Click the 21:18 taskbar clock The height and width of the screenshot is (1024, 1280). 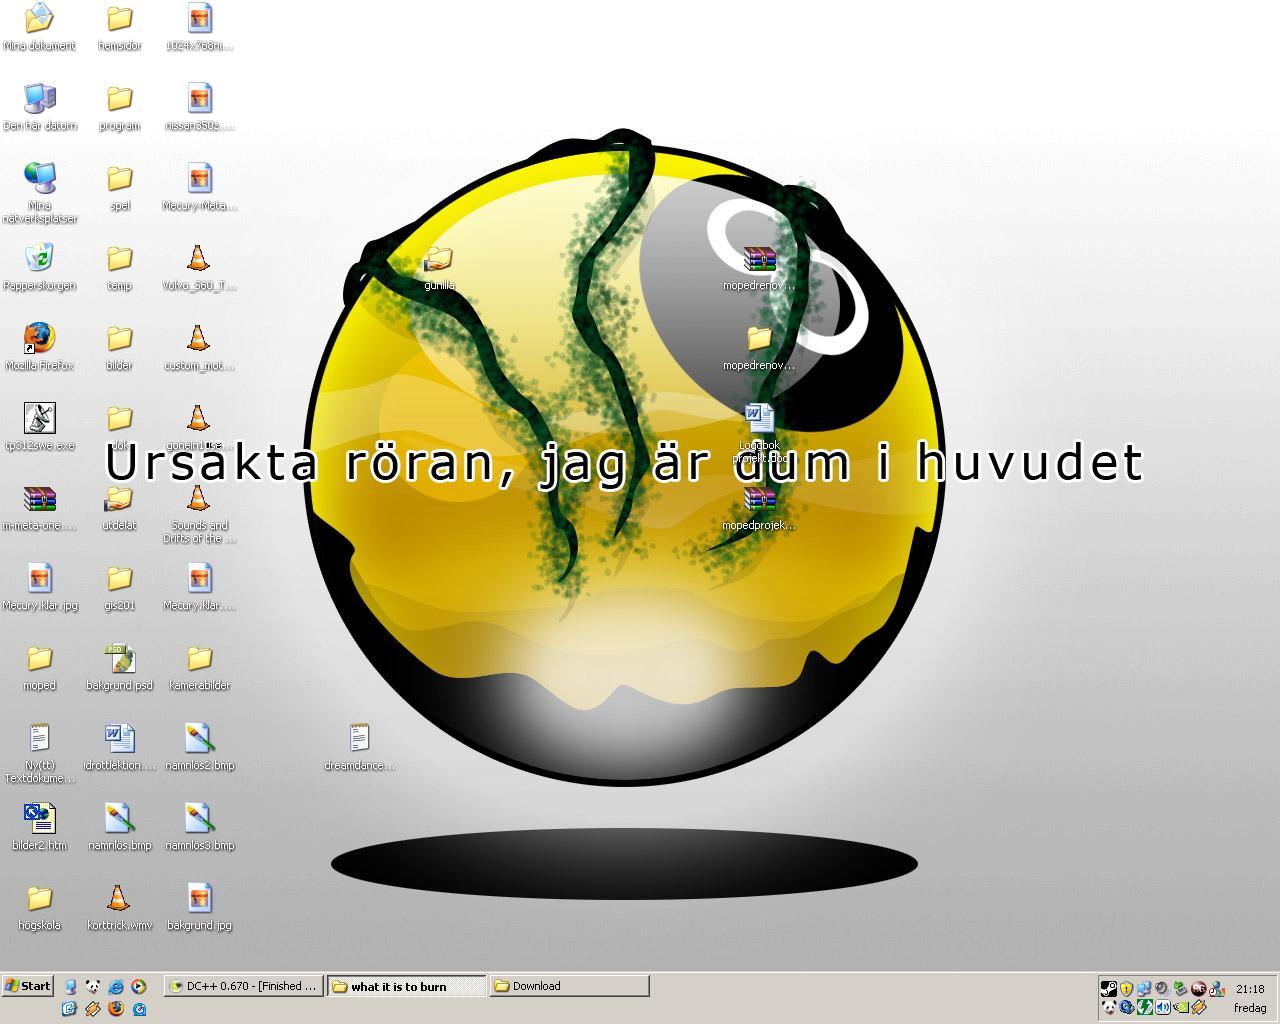tap(1250, 989)
